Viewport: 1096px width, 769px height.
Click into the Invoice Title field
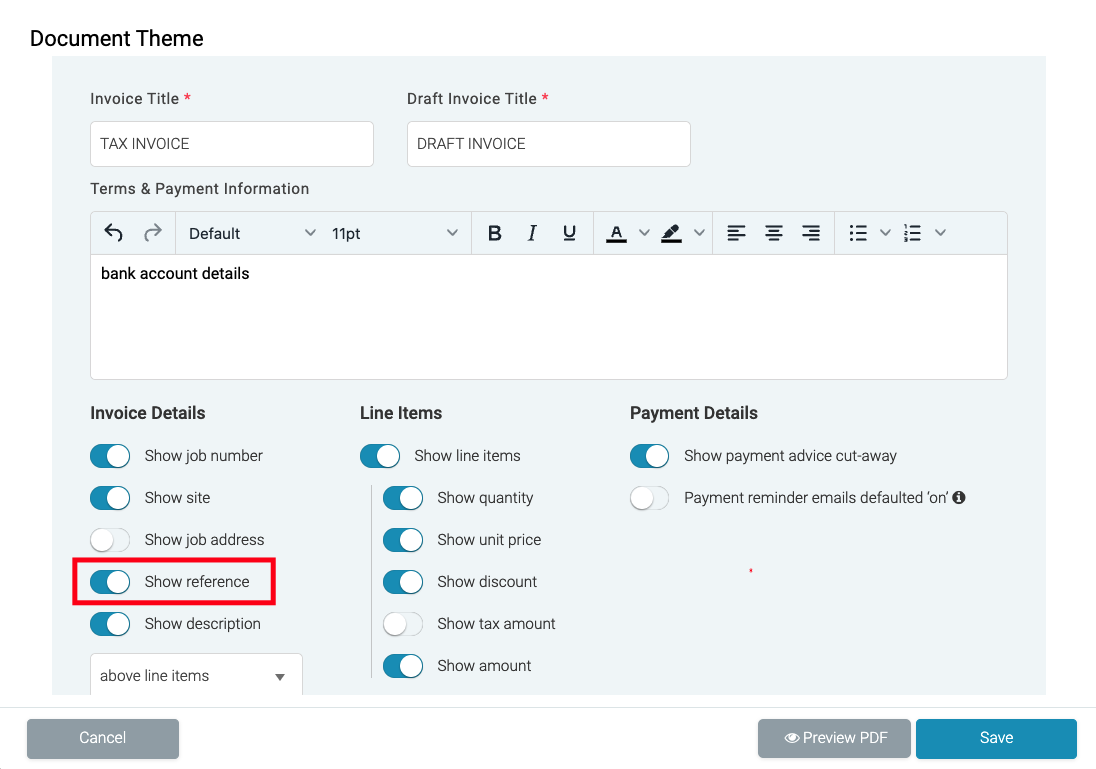[x=231, y=144]
